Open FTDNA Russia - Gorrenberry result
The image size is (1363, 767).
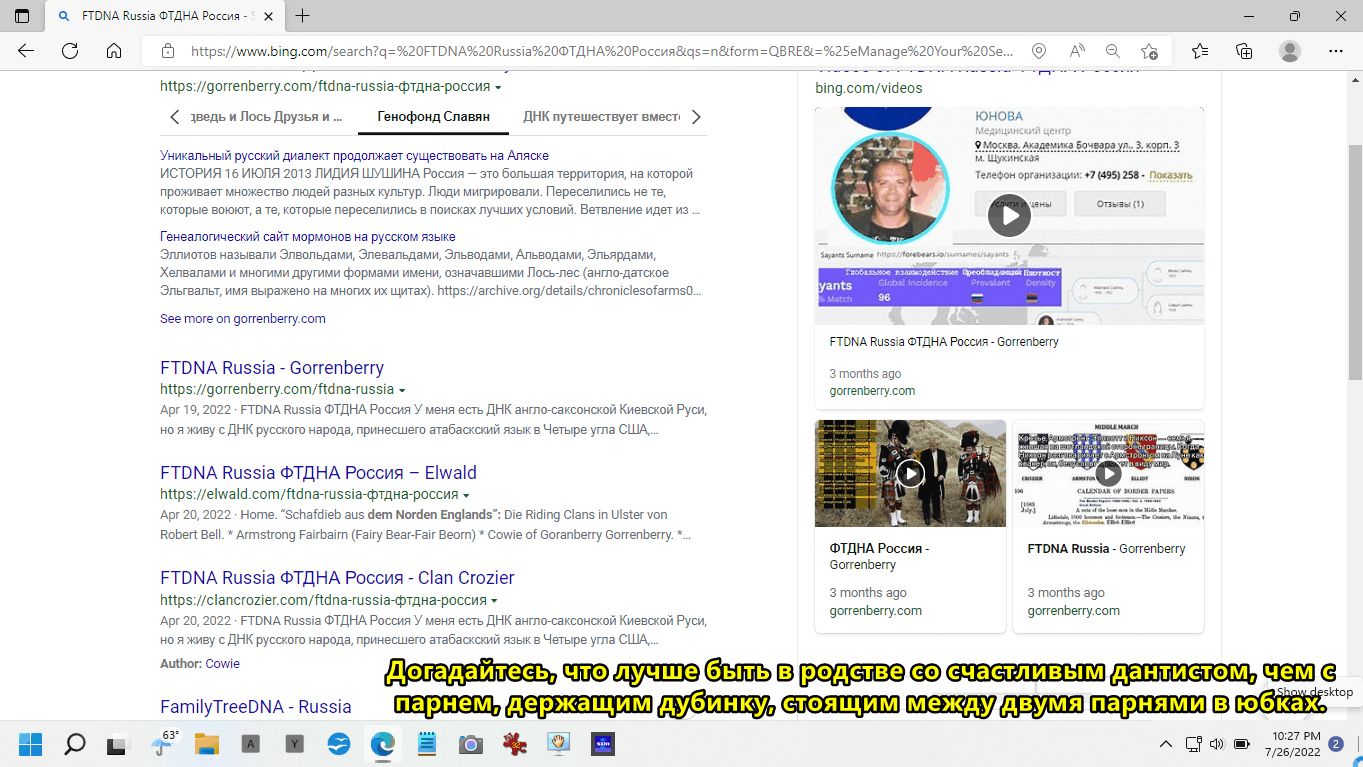(272, 368)
